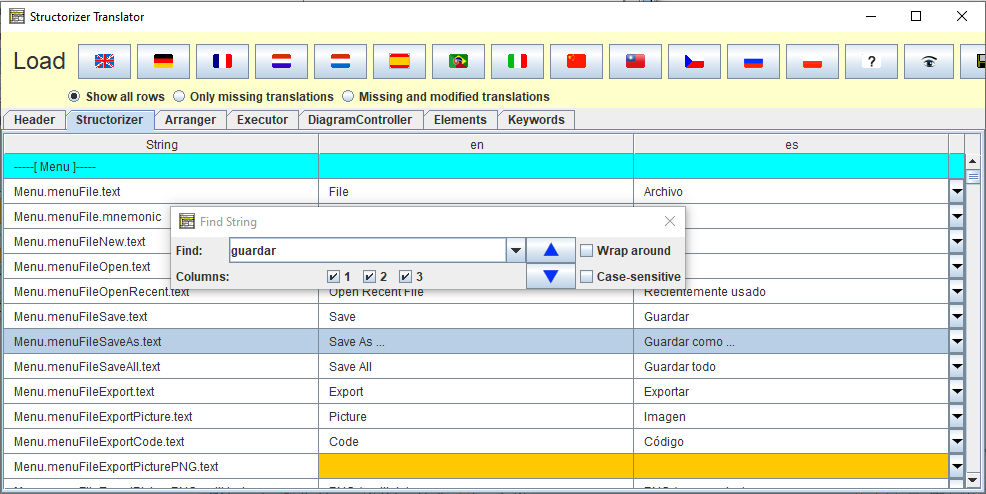The width and height of the screenshot is (986, 494).
Task: Click the en column header
Action: tap(477, 145)
